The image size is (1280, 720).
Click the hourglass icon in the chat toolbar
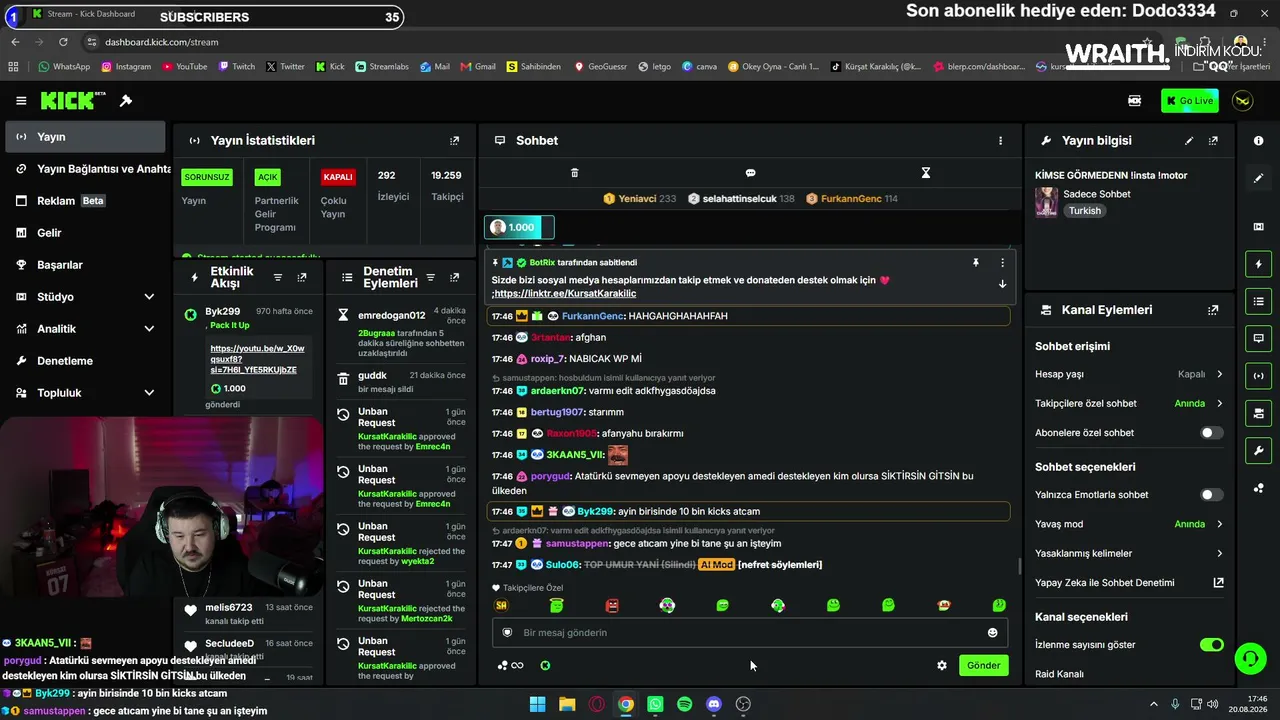pos(926,173)
